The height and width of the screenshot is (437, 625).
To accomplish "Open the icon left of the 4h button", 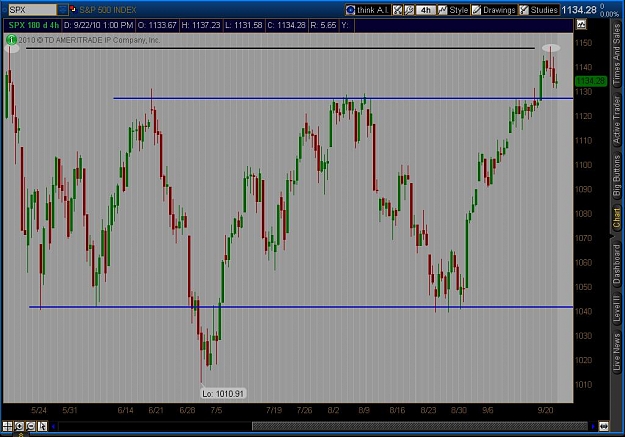I will pos(409,10).
